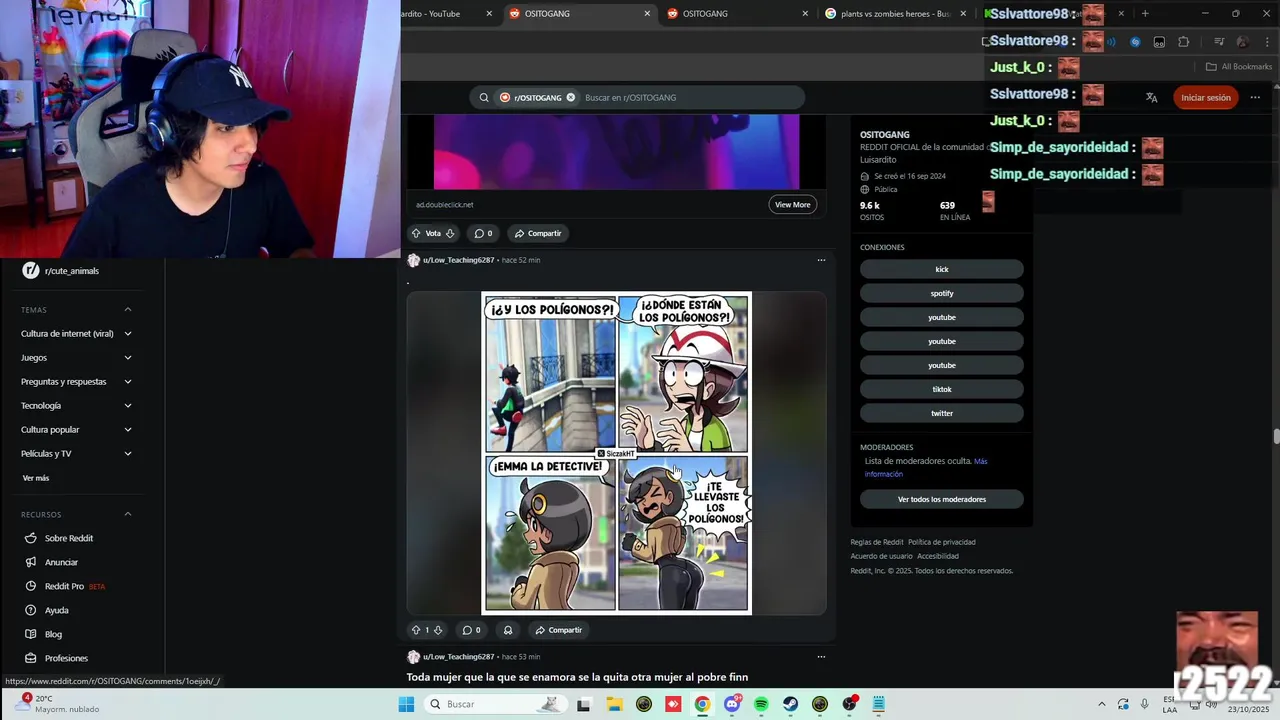Viewport: 1280px width, 720px height.
Task: Open Reglas de Reddit link
Action: [877, 542]
